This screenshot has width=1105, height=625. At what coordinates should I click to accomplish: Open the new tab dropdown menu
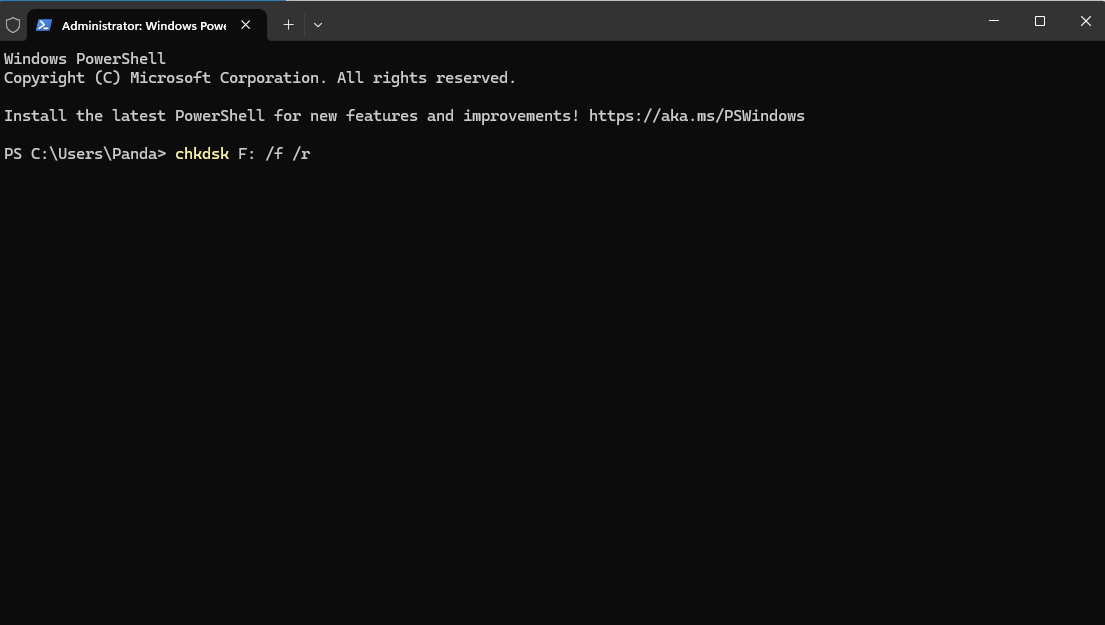tap(317, 24)
